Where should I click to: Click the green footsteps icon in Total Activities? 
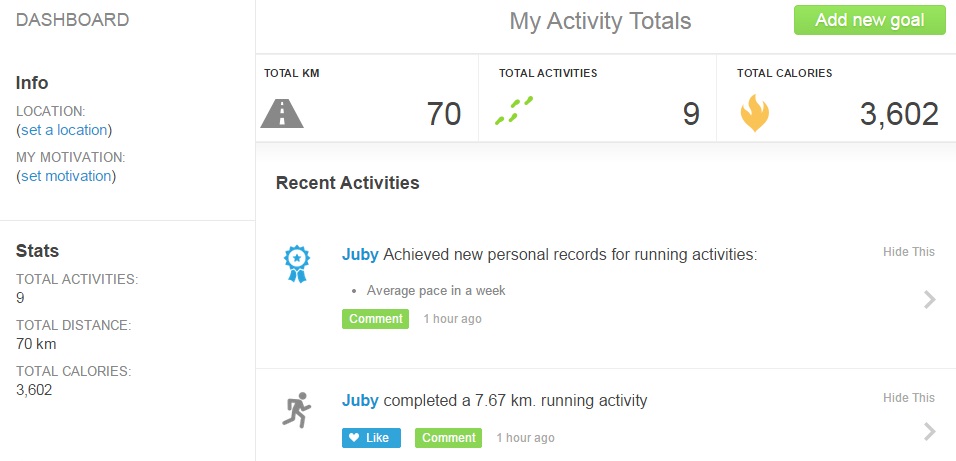[x=514, y=110]
